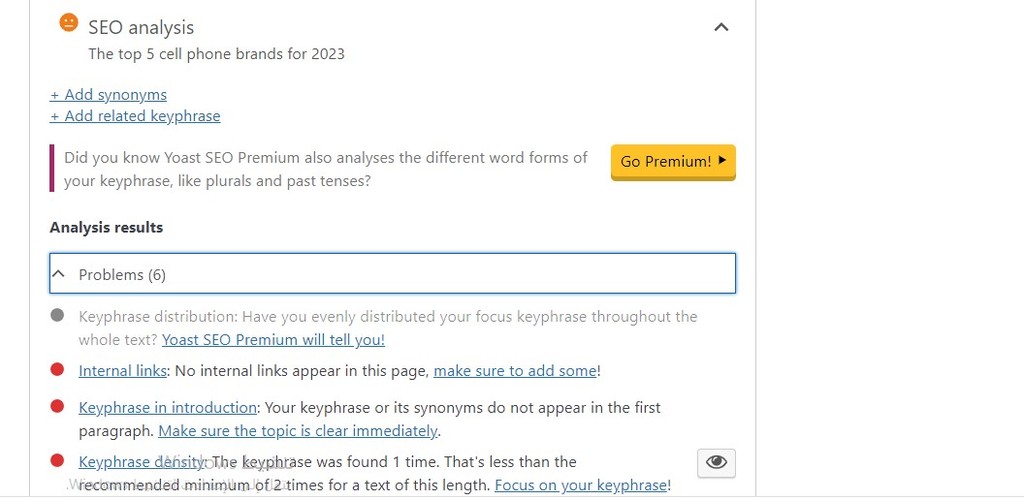
Task: Click the Add related keyphrase link
Action: [x=135, y=116]
